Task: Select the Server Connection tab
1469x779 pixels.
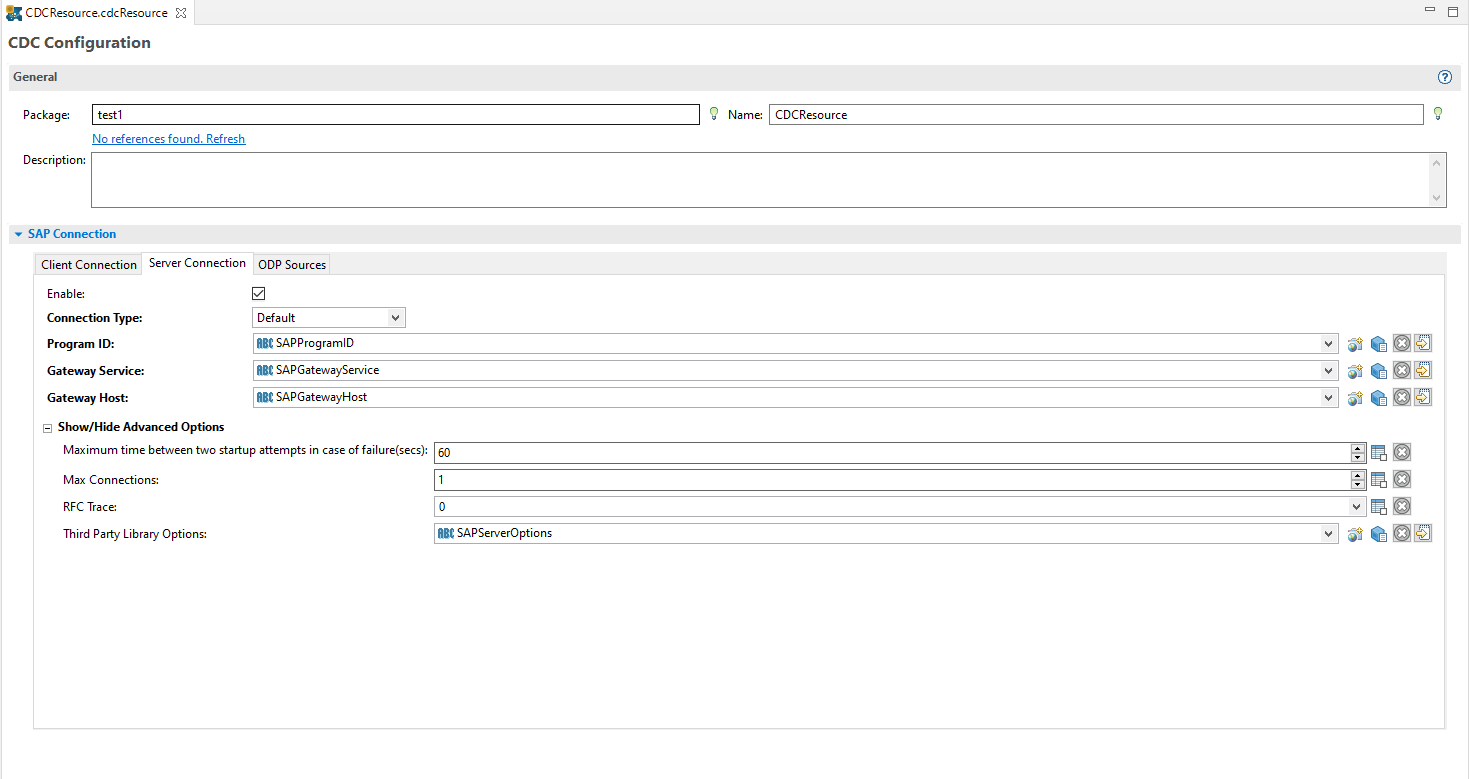Action: (x=197, y=263)
